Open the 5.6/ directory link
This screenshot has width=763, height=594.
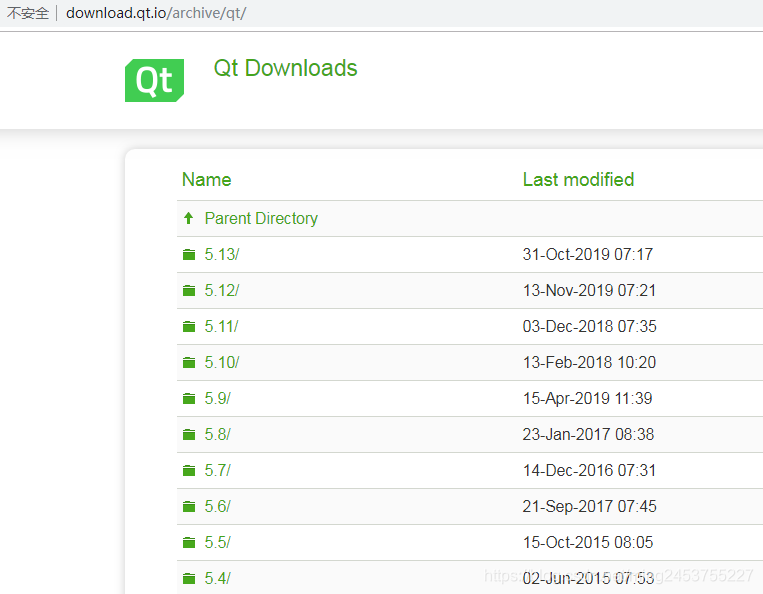pyautogui.click(x=218, y=506)
